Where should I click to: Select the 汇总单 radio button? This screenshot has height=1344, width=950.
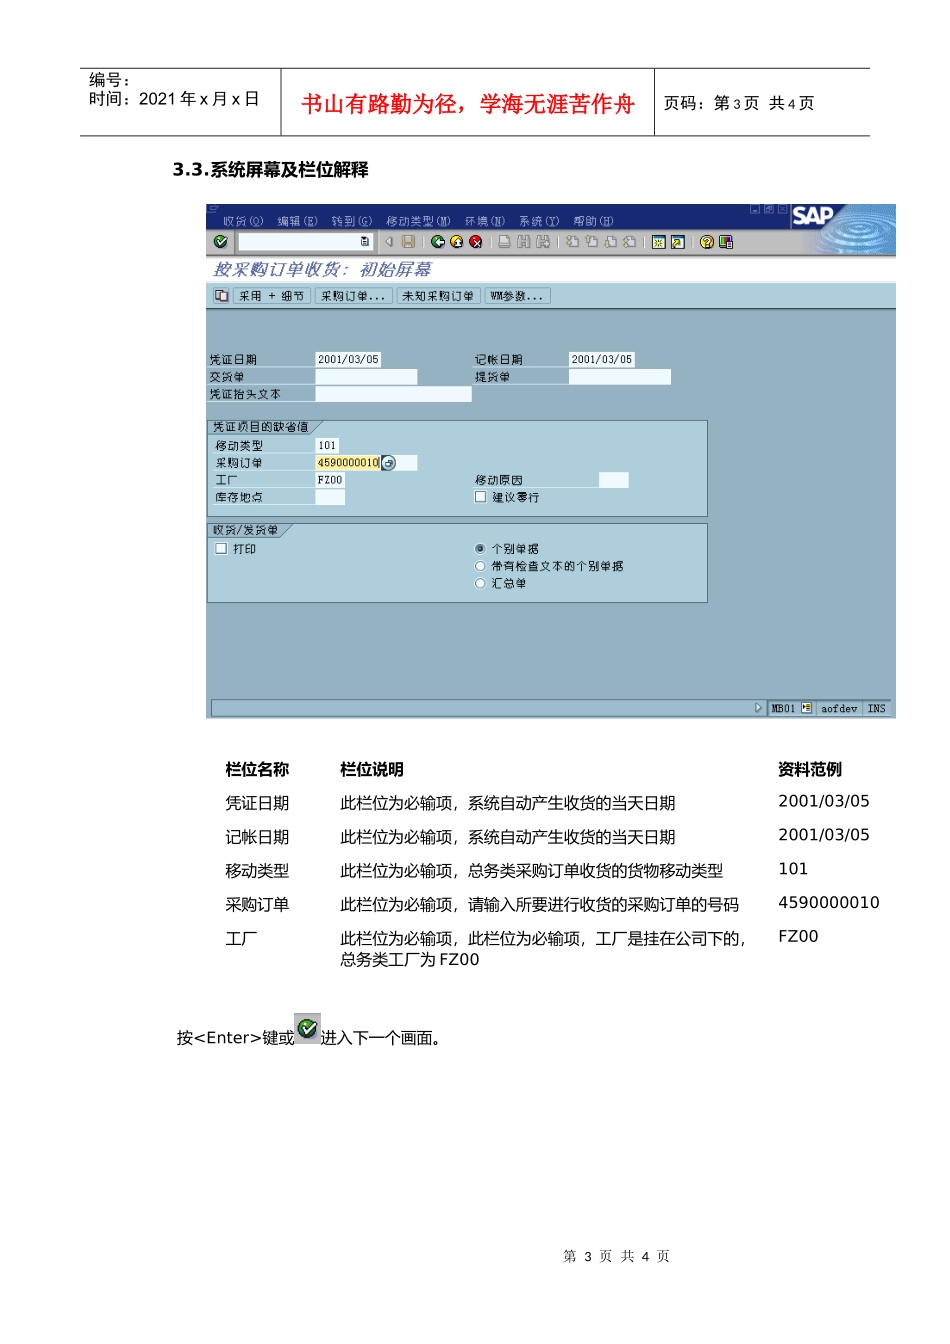pyautogui.click(x=480, y=583)
